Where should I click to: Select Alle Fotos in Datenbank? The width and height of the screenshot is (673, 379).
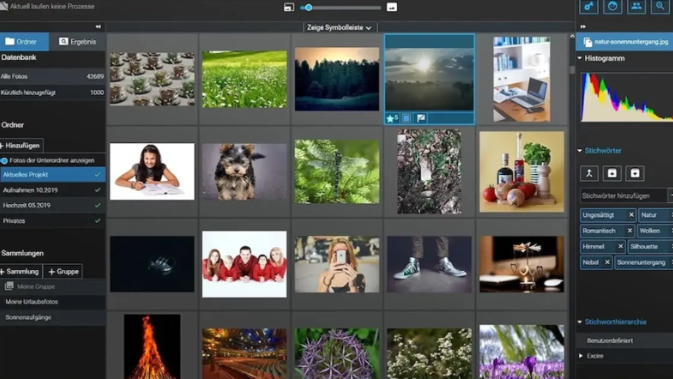pos(52,76)
